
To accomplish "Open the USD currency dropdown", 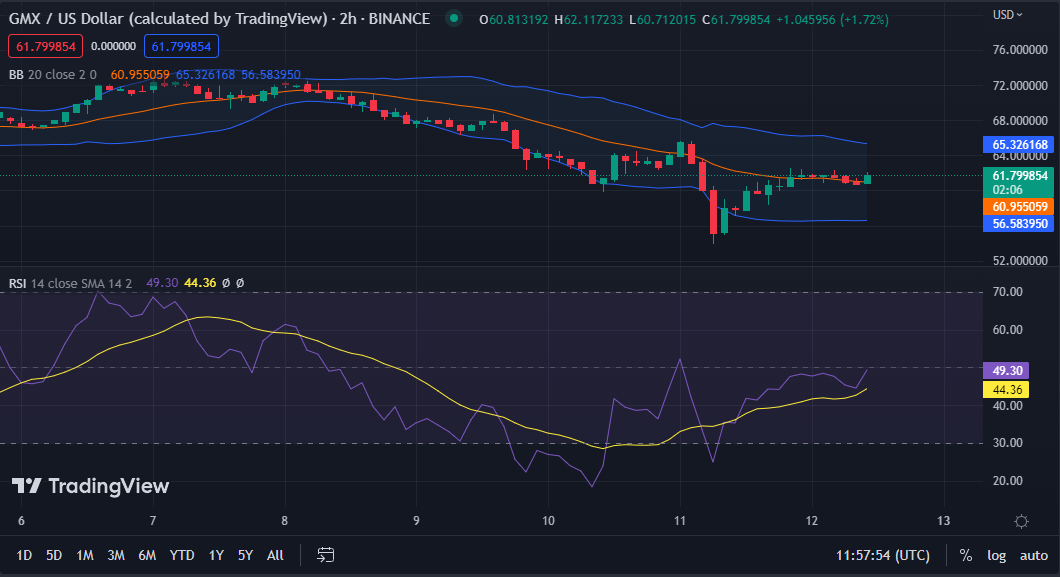I will (1007, 14).
